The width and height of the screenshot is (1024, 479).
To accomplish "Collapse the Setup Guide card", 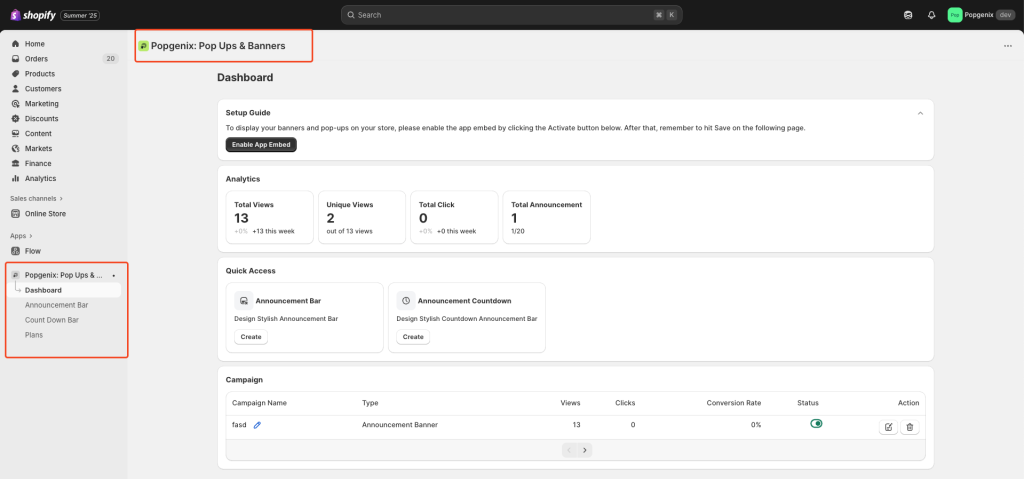I will point(920,113).
